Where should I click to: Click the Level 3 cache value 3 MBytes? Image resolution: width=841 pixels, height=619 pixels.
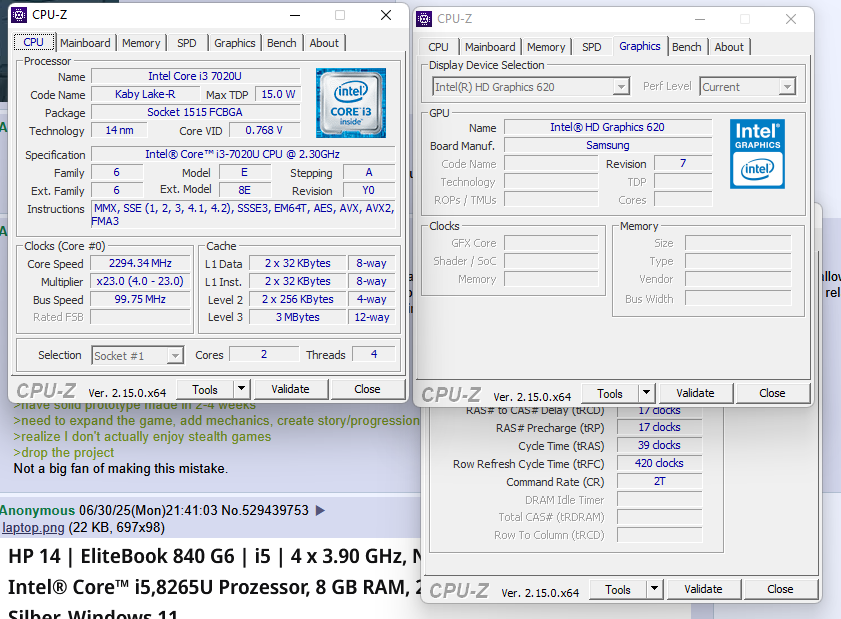click(x=298, y=317)
